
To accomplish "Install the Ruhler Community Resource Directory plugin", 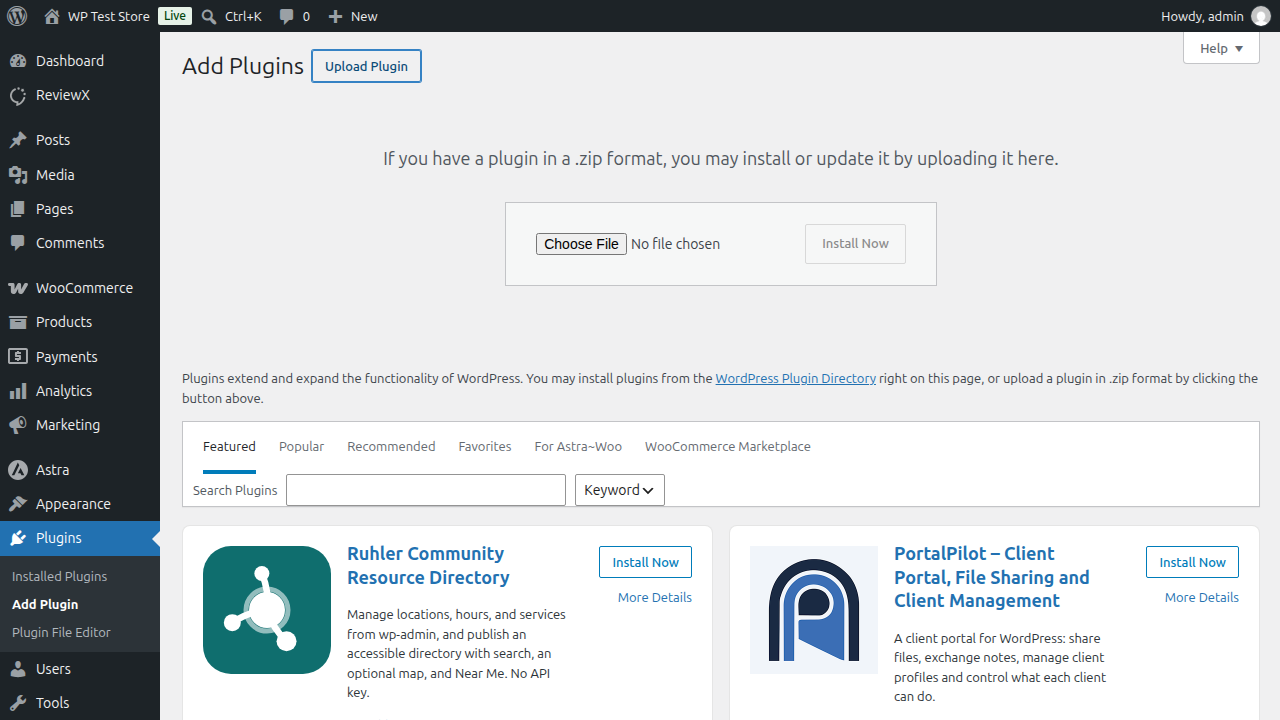I will pyautogui.click(x=645, y=562).
